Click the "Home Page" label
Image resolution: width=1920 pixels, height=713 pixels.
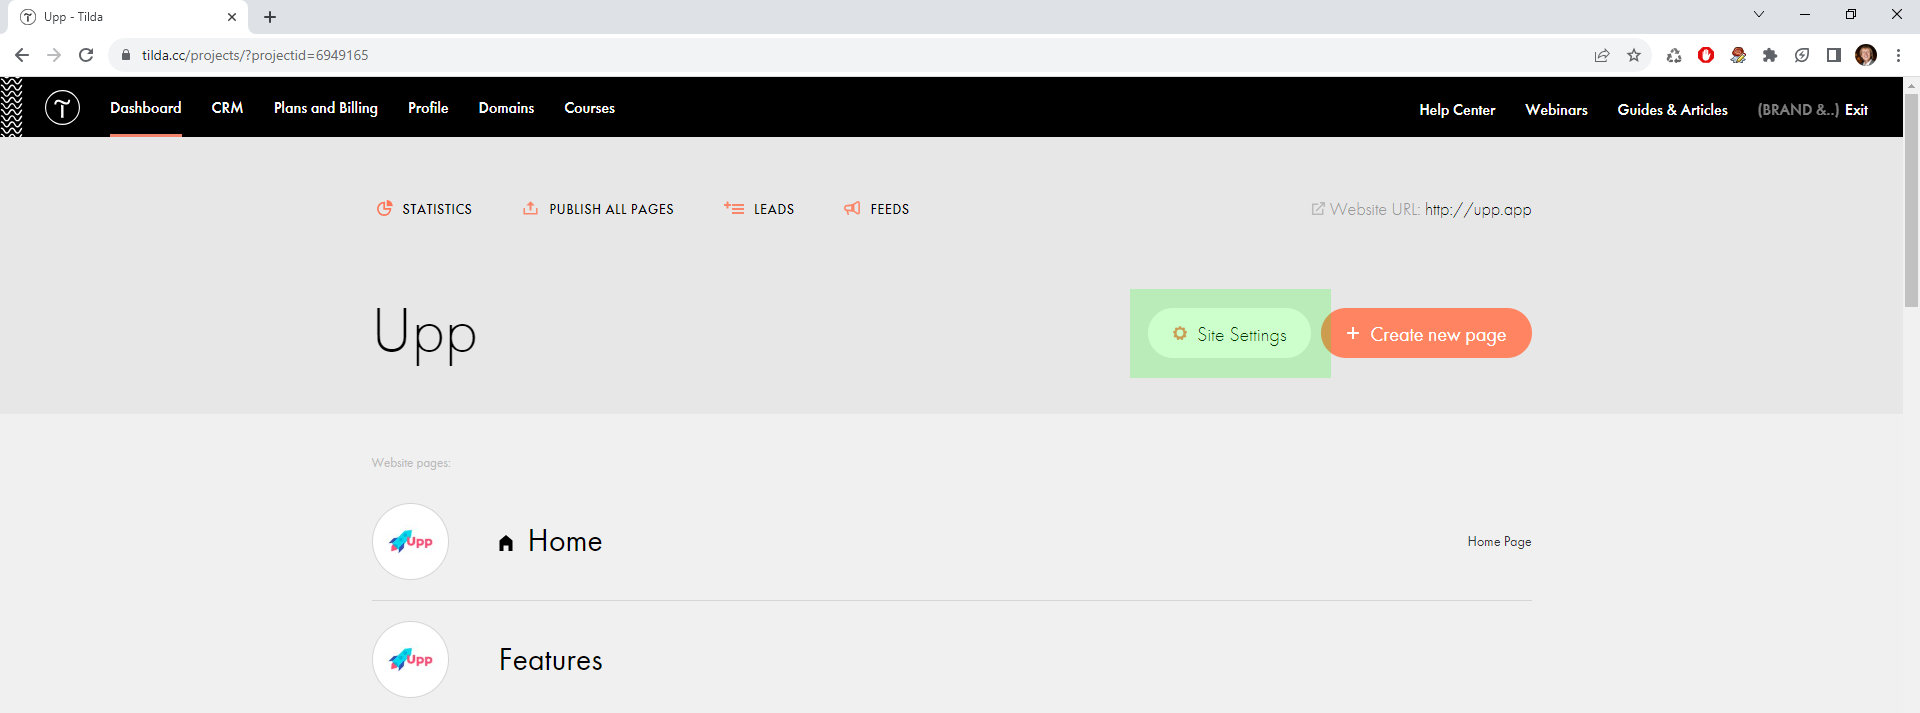(1499, 541)
